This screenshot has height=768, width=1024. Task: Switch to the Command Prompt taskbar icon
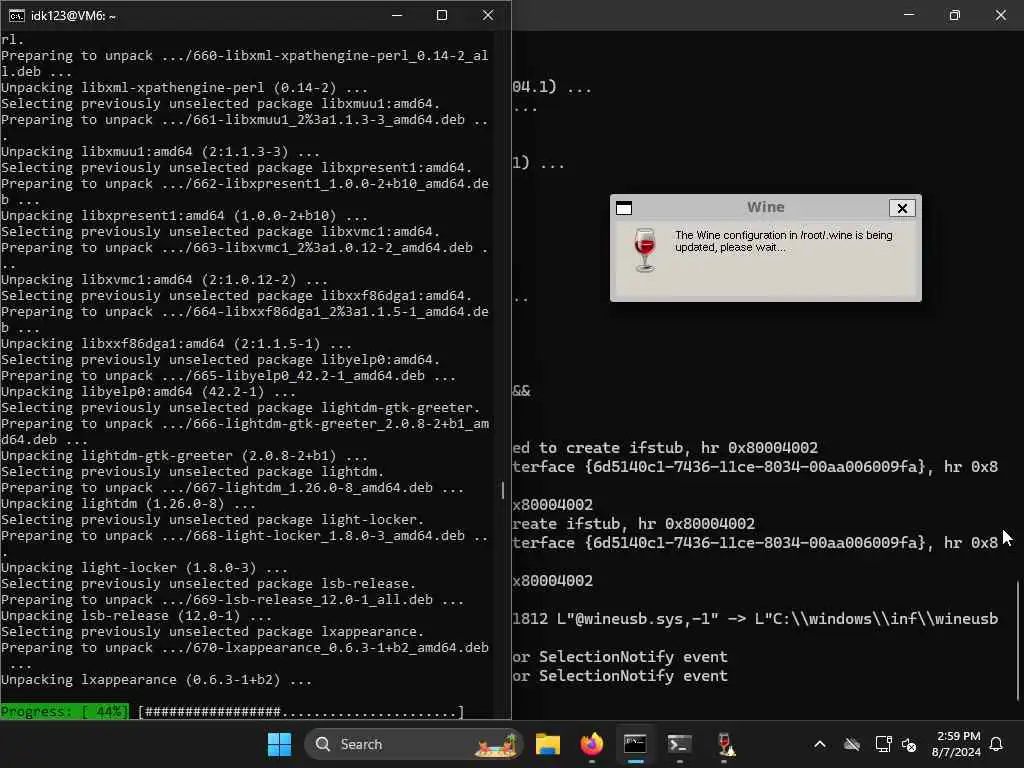tap(635, 744)
